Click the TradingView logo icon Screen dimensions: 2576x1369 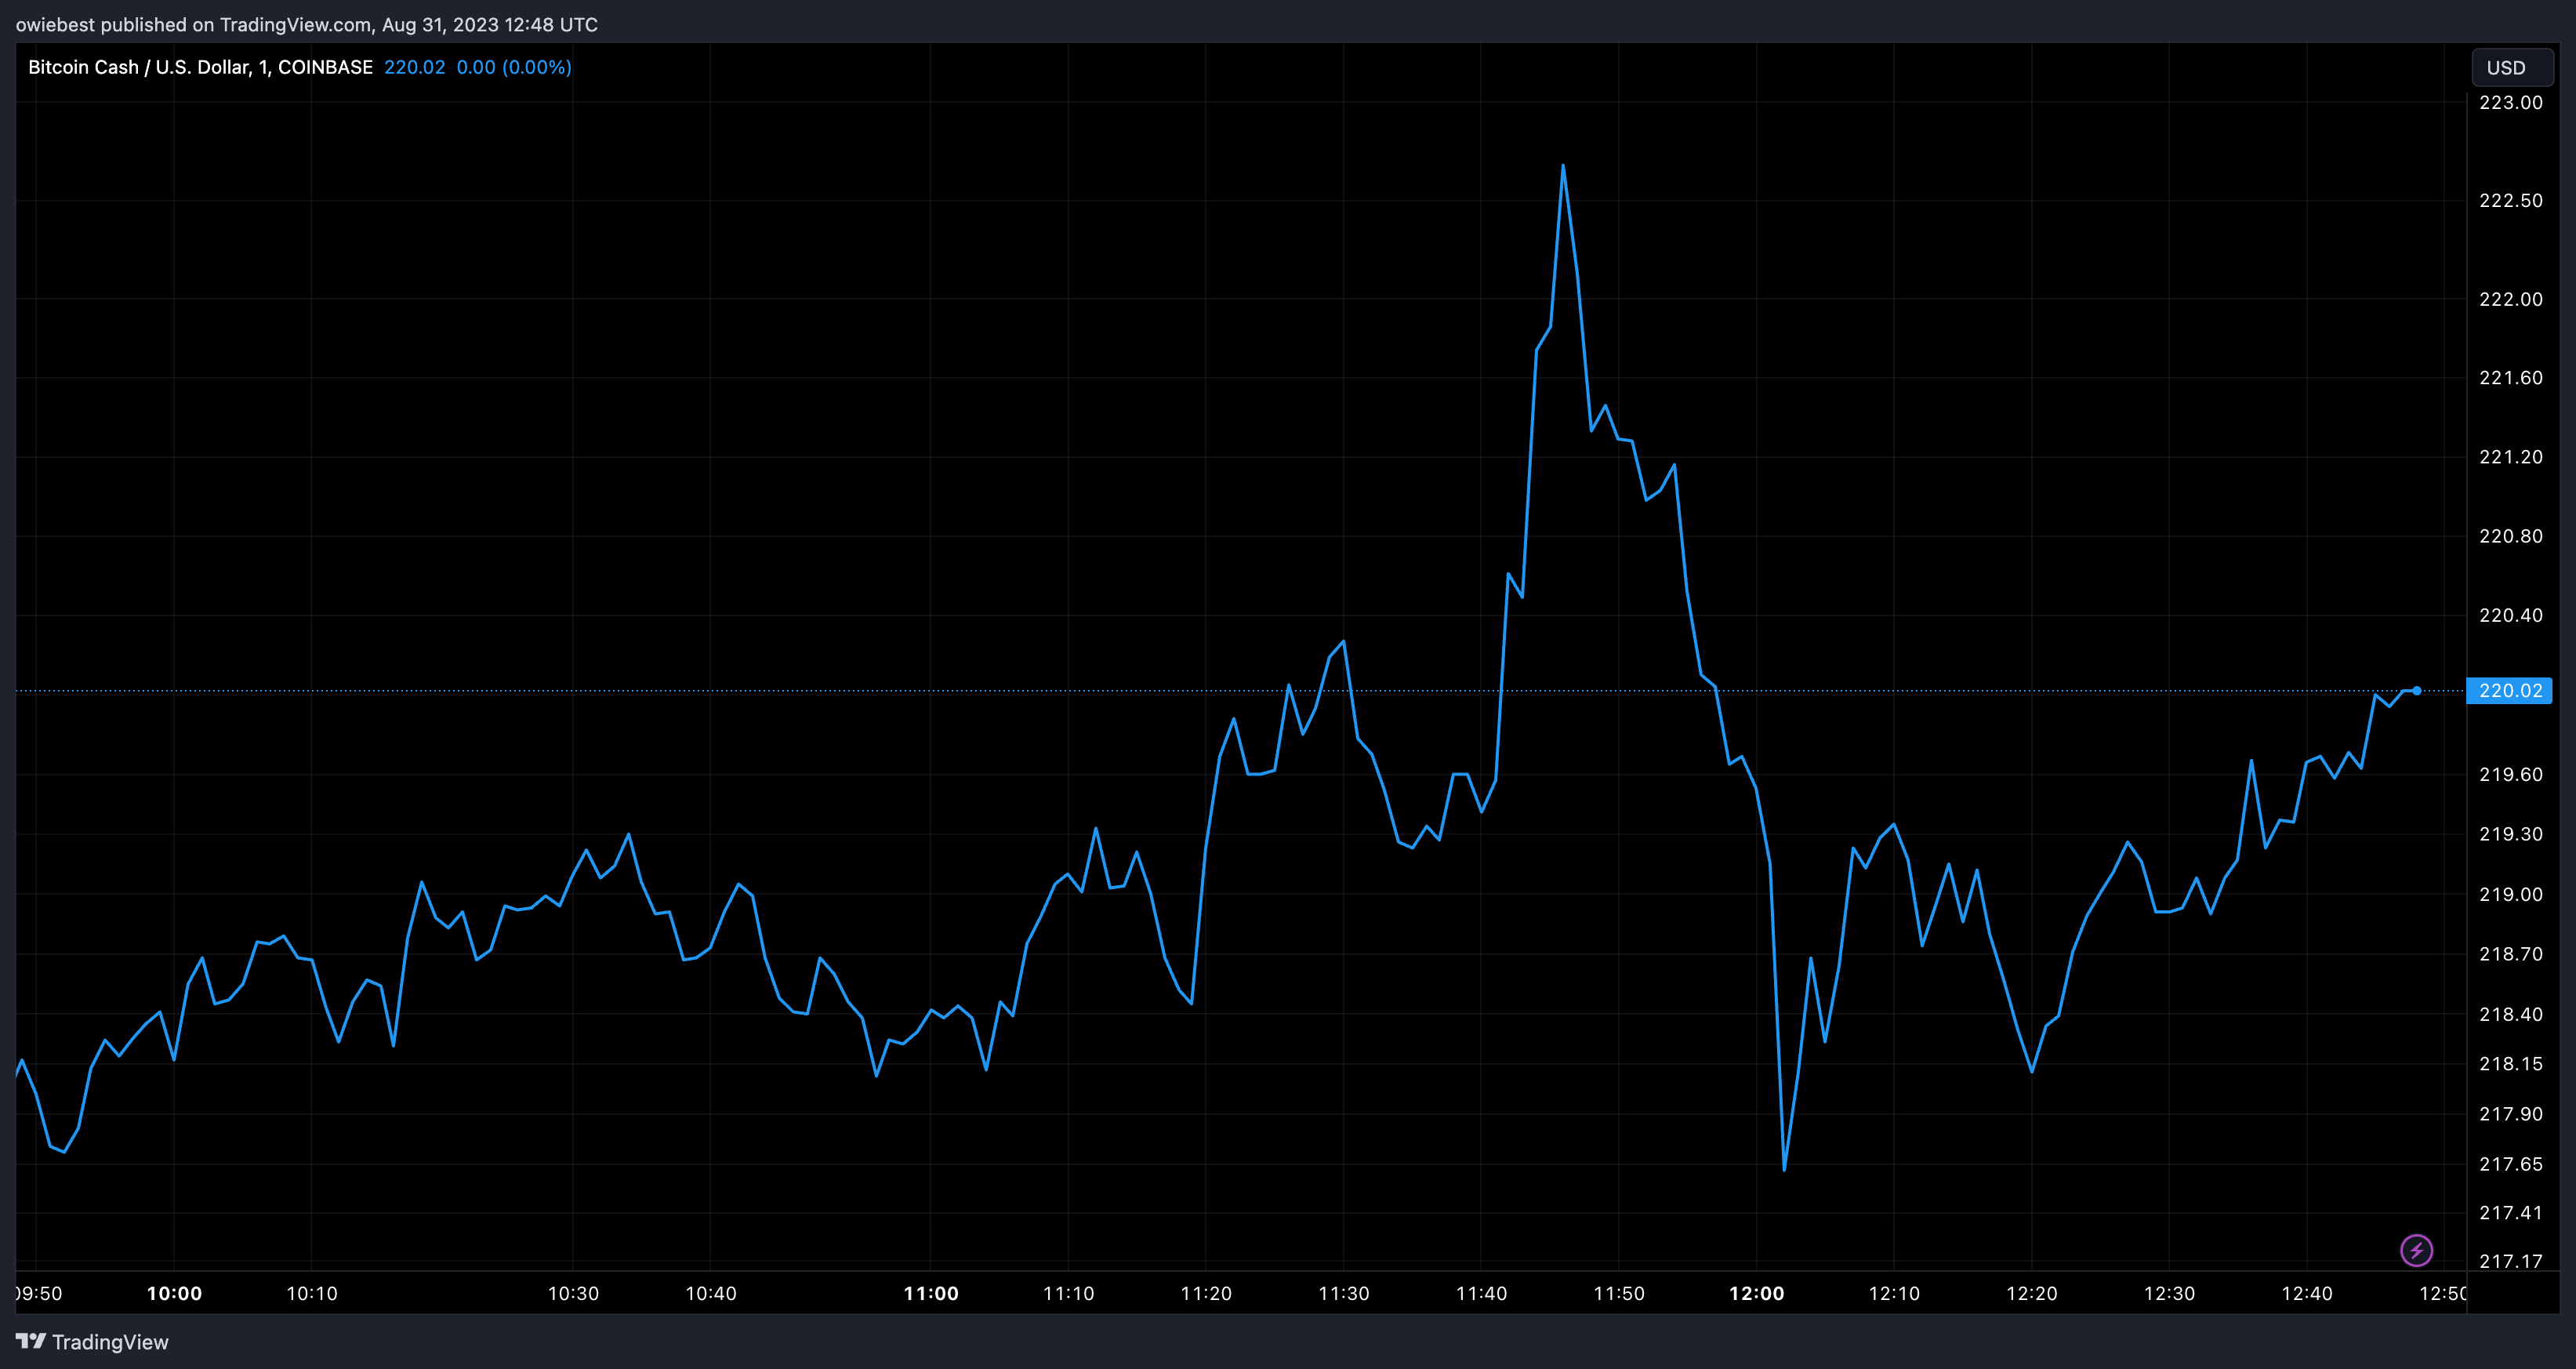coord(30,1341)
